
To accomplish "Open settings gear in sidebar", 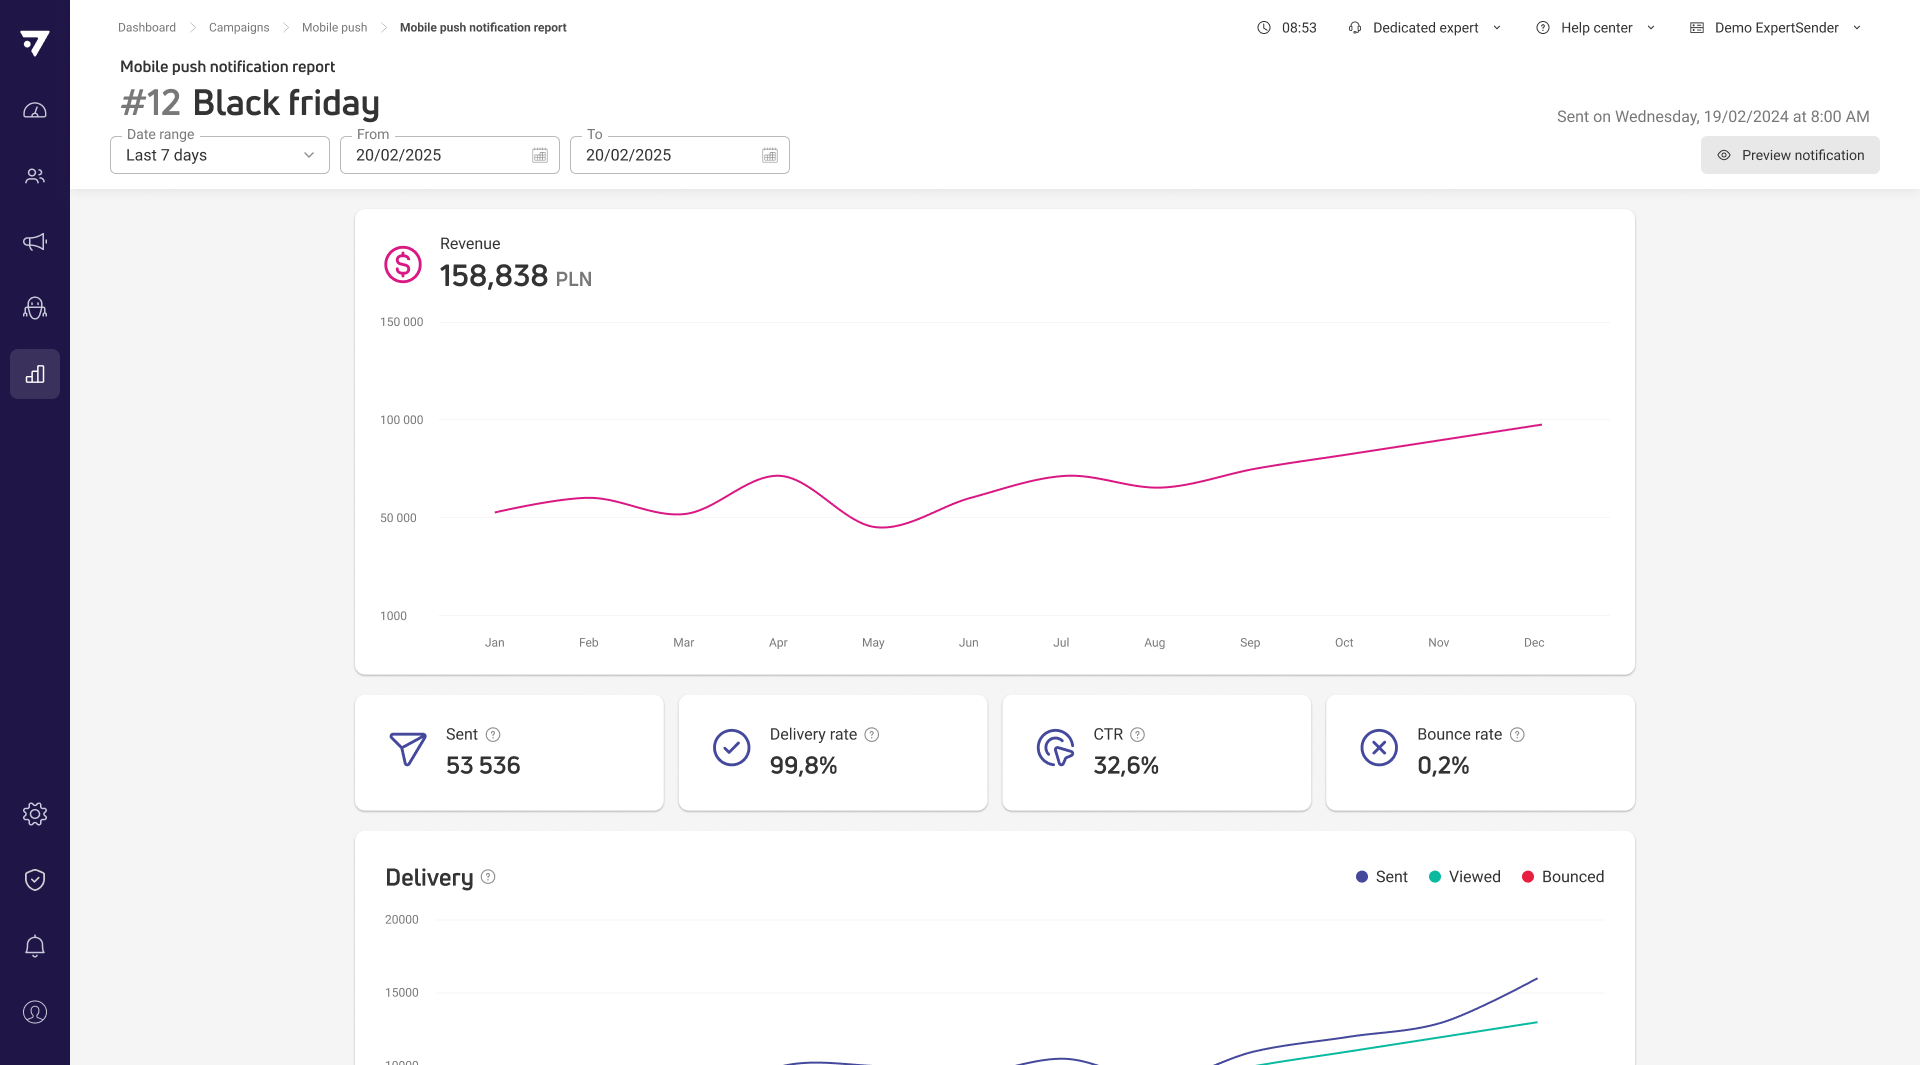I will [x=35, y=814].
